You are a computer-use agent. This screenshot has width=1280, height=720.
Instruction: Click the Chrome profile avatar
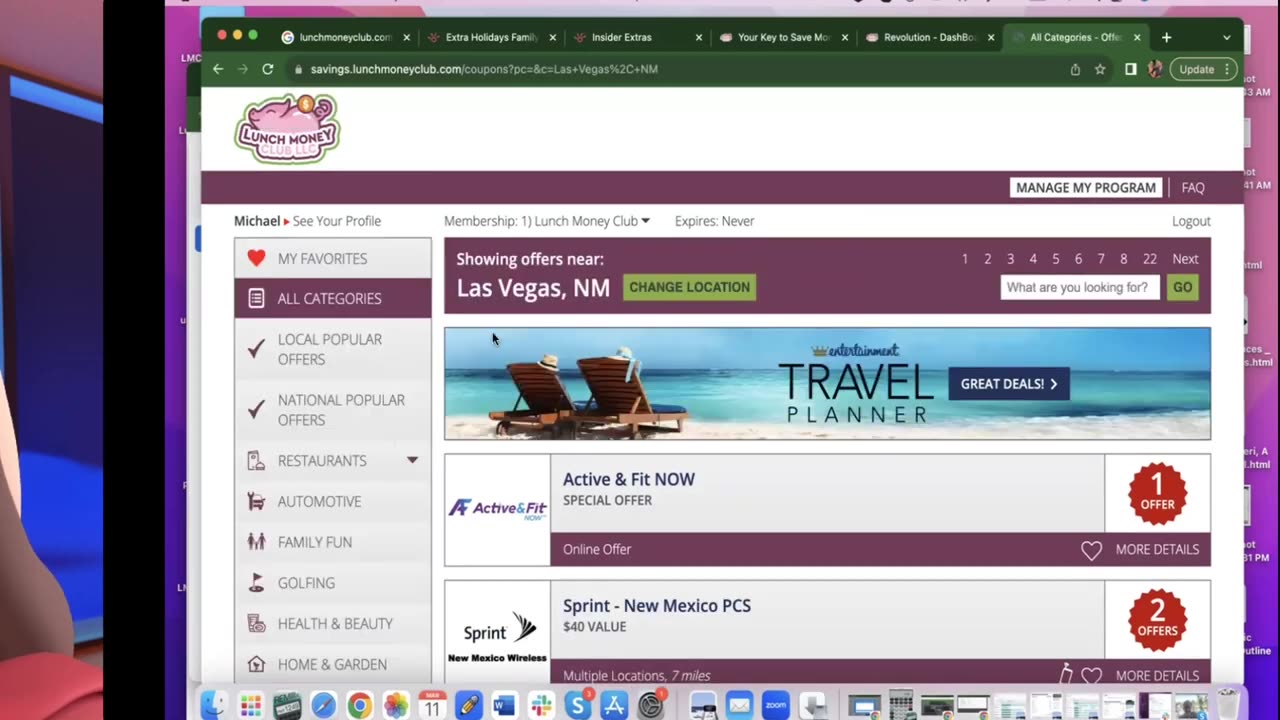tap(1155, 69)
